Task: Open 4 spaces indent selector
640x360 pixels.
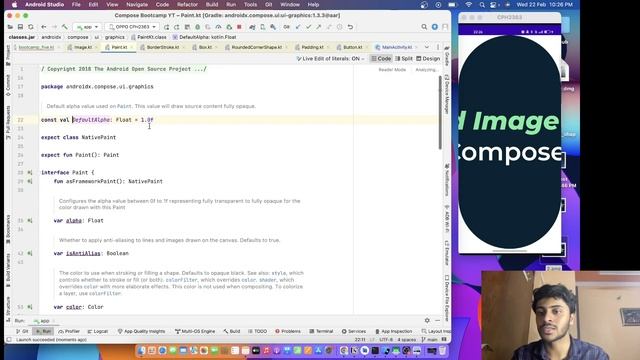Action: coord(407,340)
